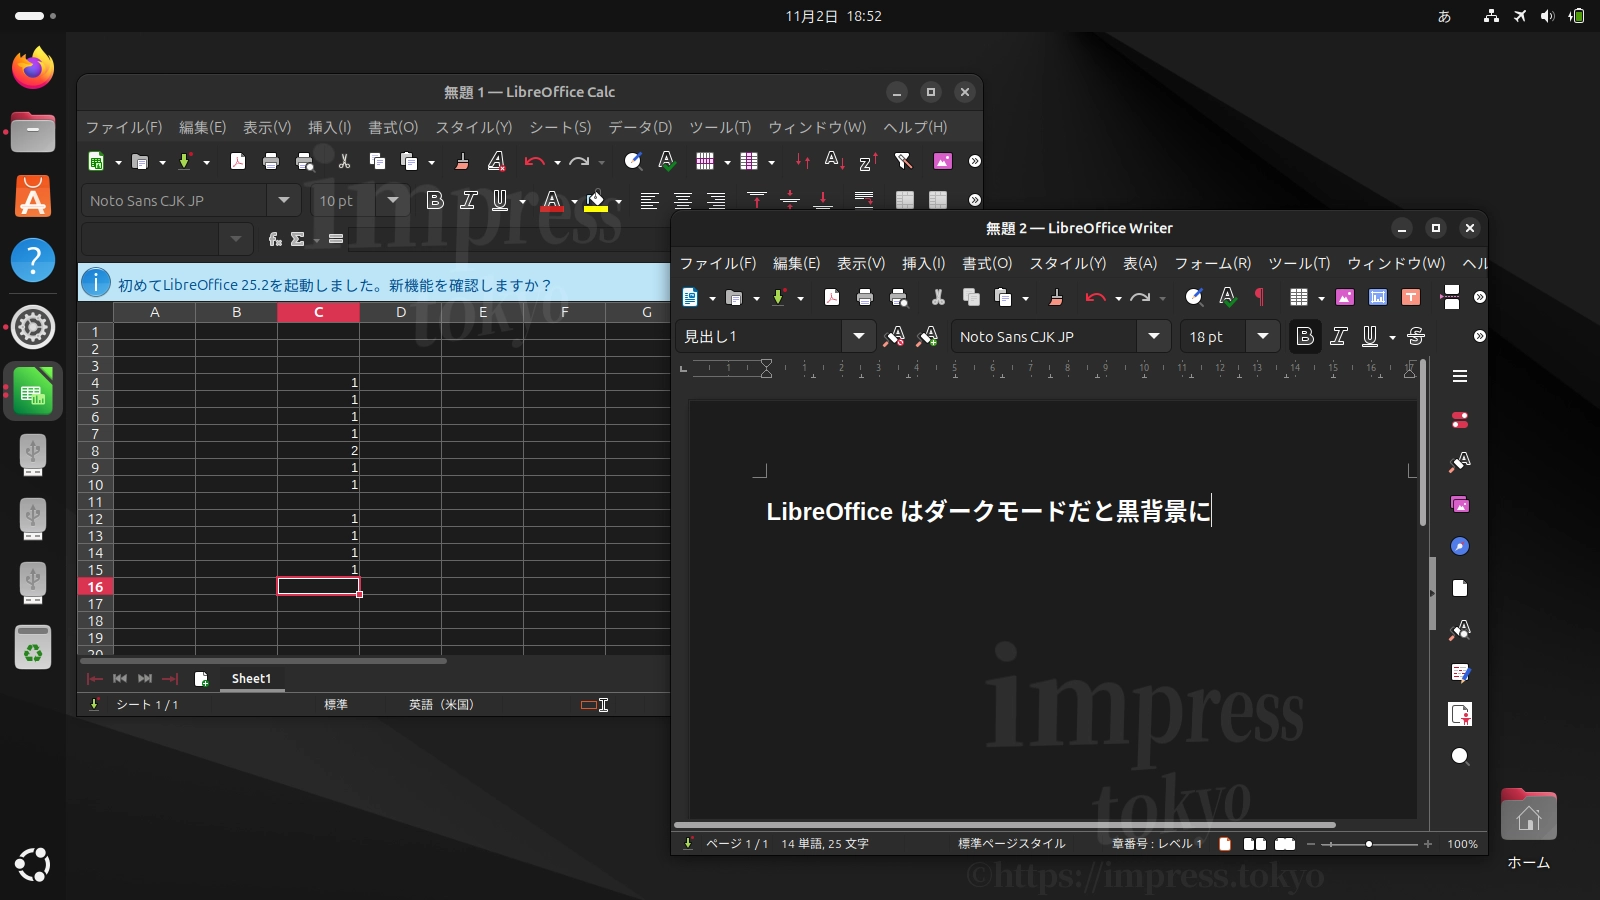Select row 12 header in Calc
The image size is (1600, 900).
click(x=95, y=519)
